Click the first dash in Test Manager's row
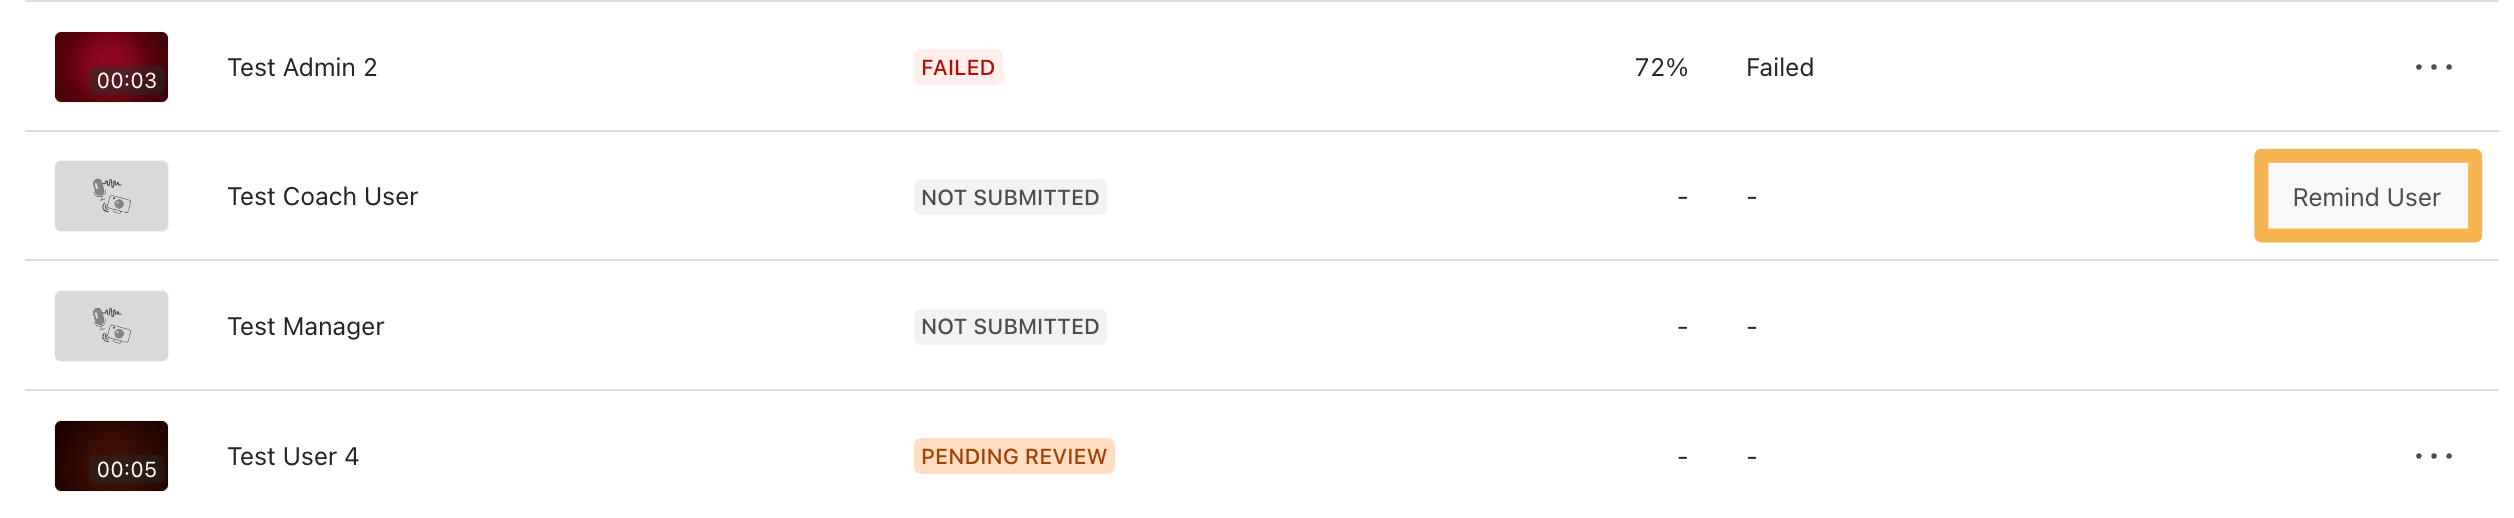 click(1682, 328)
